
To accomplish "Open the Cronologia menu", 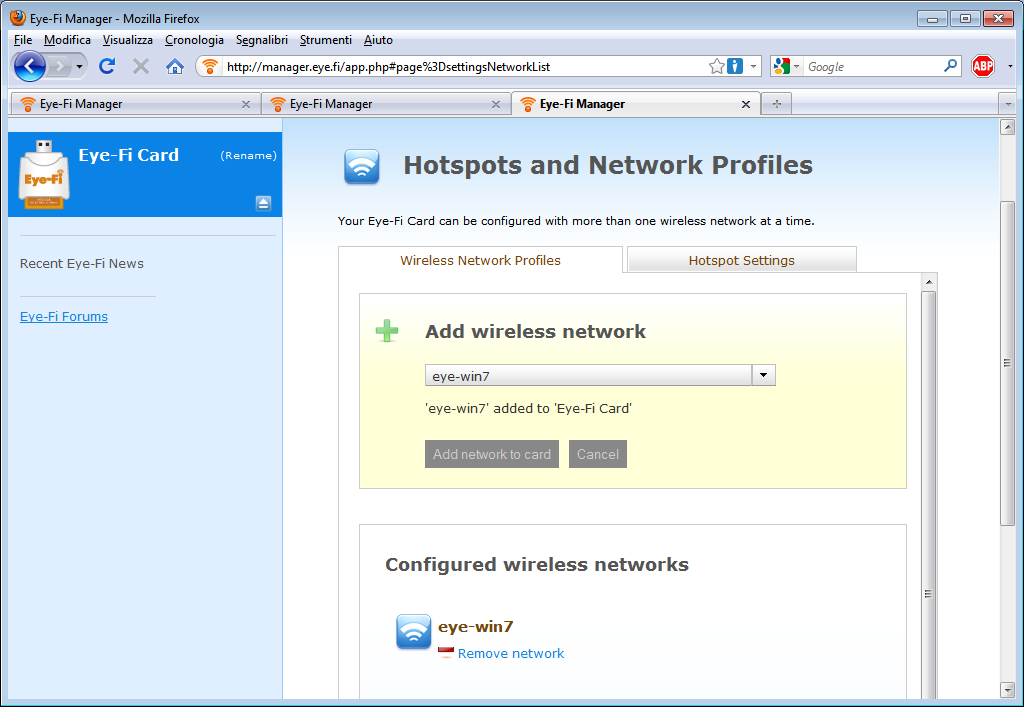I will (194, 40).
